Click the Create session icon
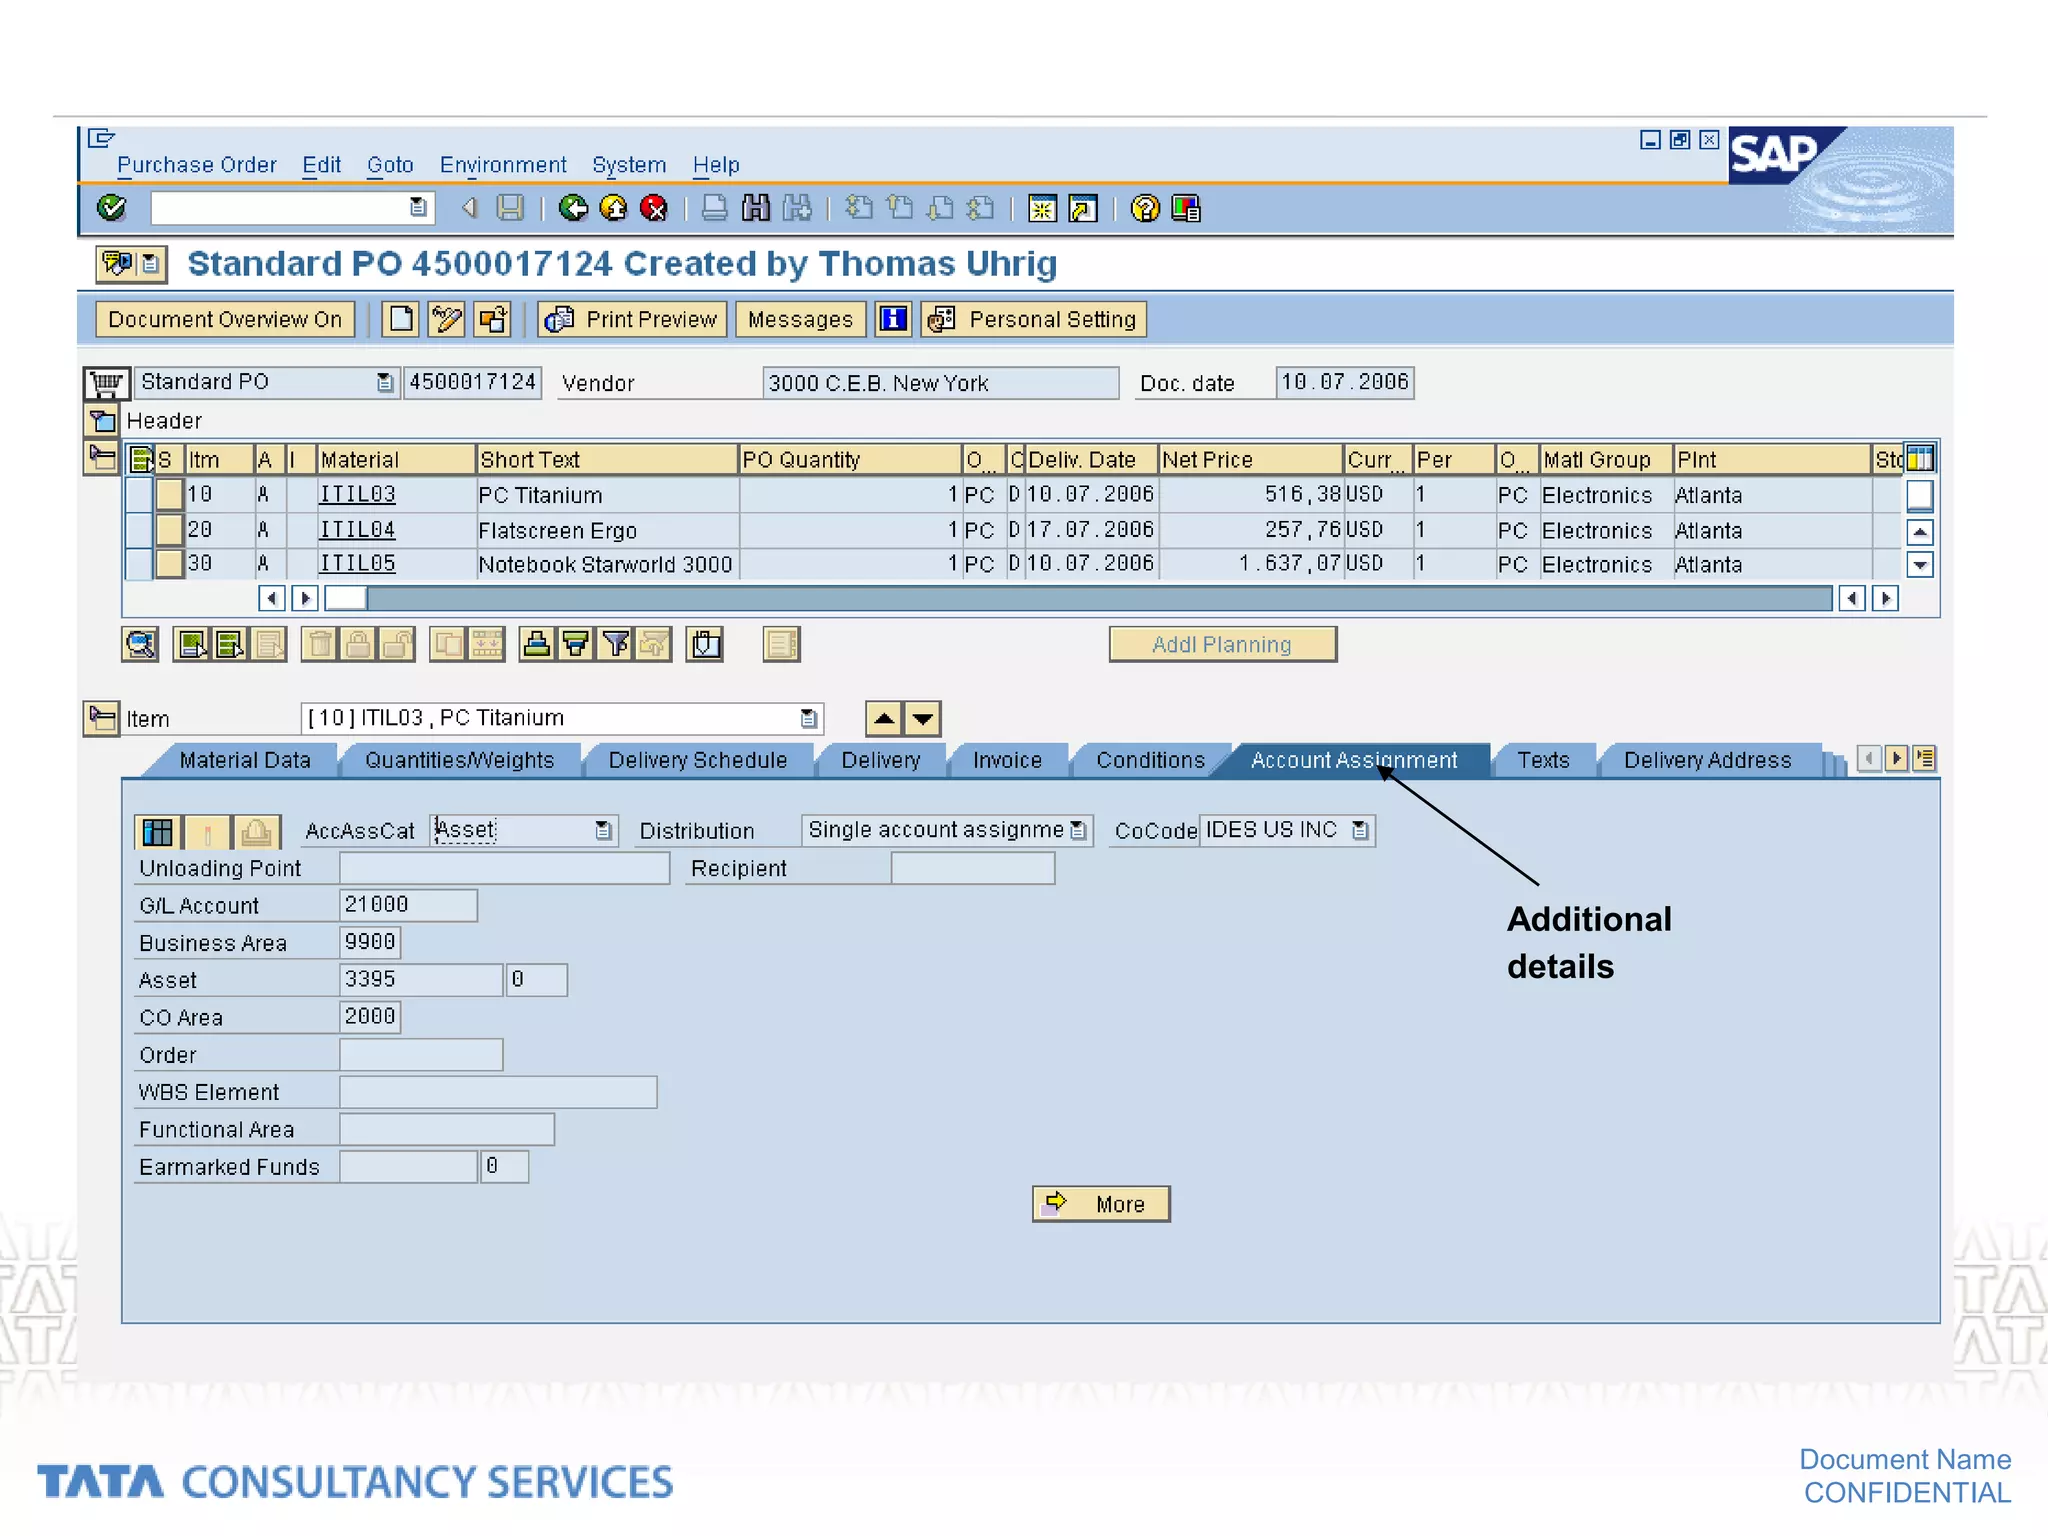The height and width of the screenshot is (1536, 2048). [x=1042, y=208]
